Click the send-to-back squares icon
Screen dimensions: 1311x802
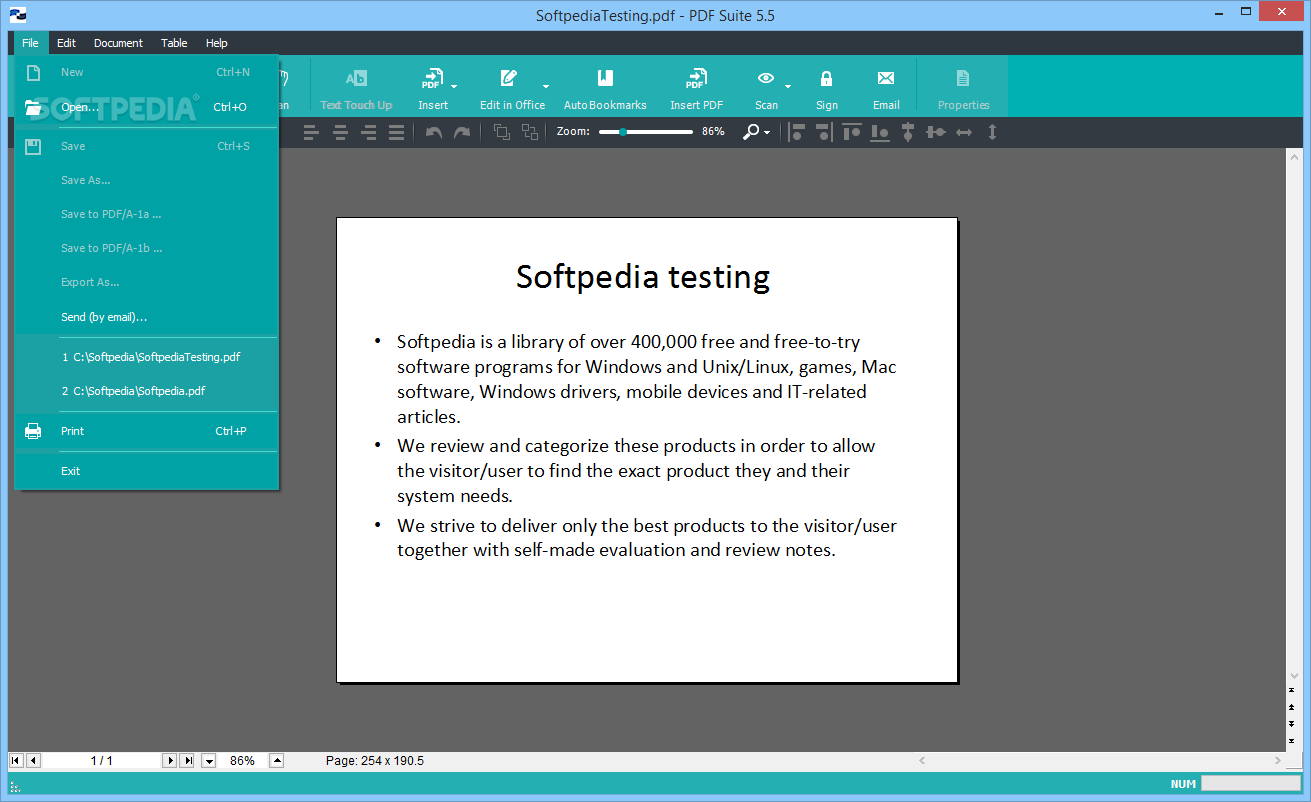[x=530, y=132]
